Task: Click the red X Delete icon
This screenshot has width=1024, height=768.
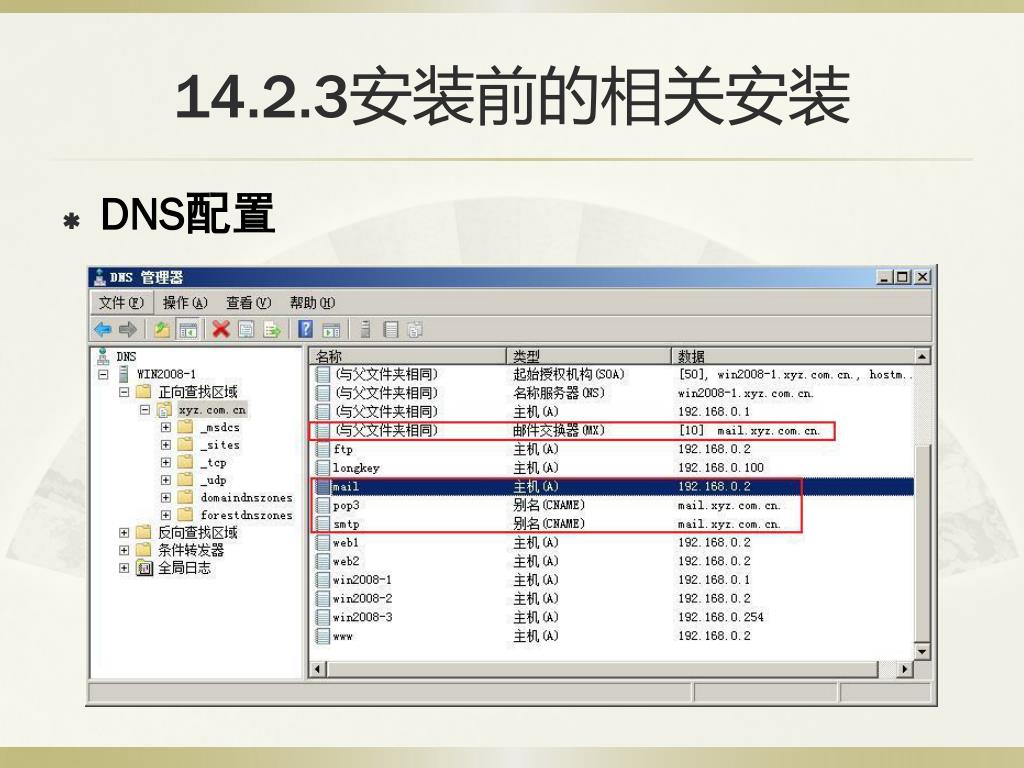Action: tap(221, 330)
